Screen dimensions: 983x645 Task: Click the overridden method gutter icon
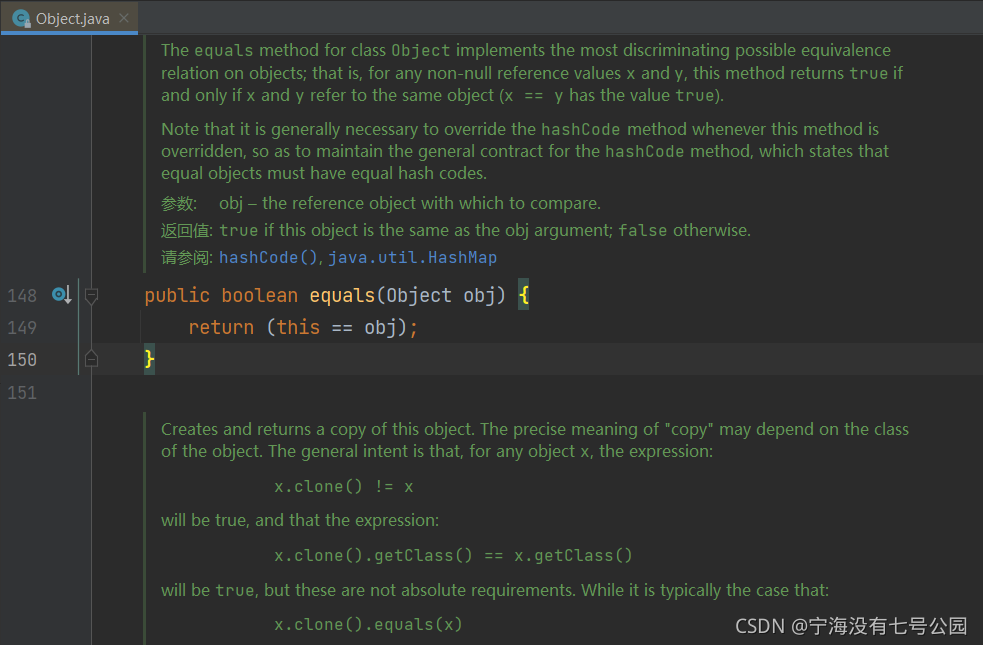point(61,295)
